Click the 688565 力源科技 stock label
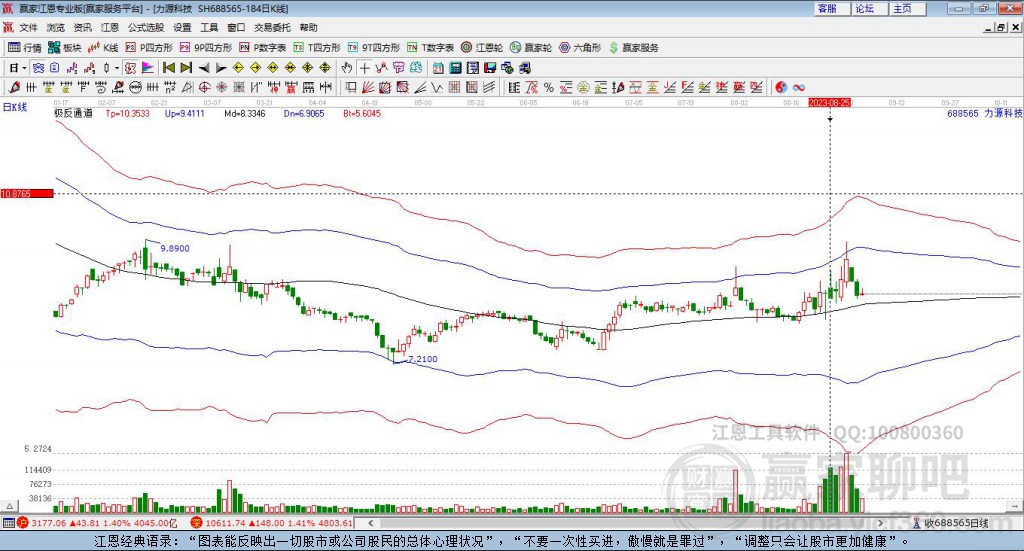This screenshot has width=1024, height=551. click(984, 113)
